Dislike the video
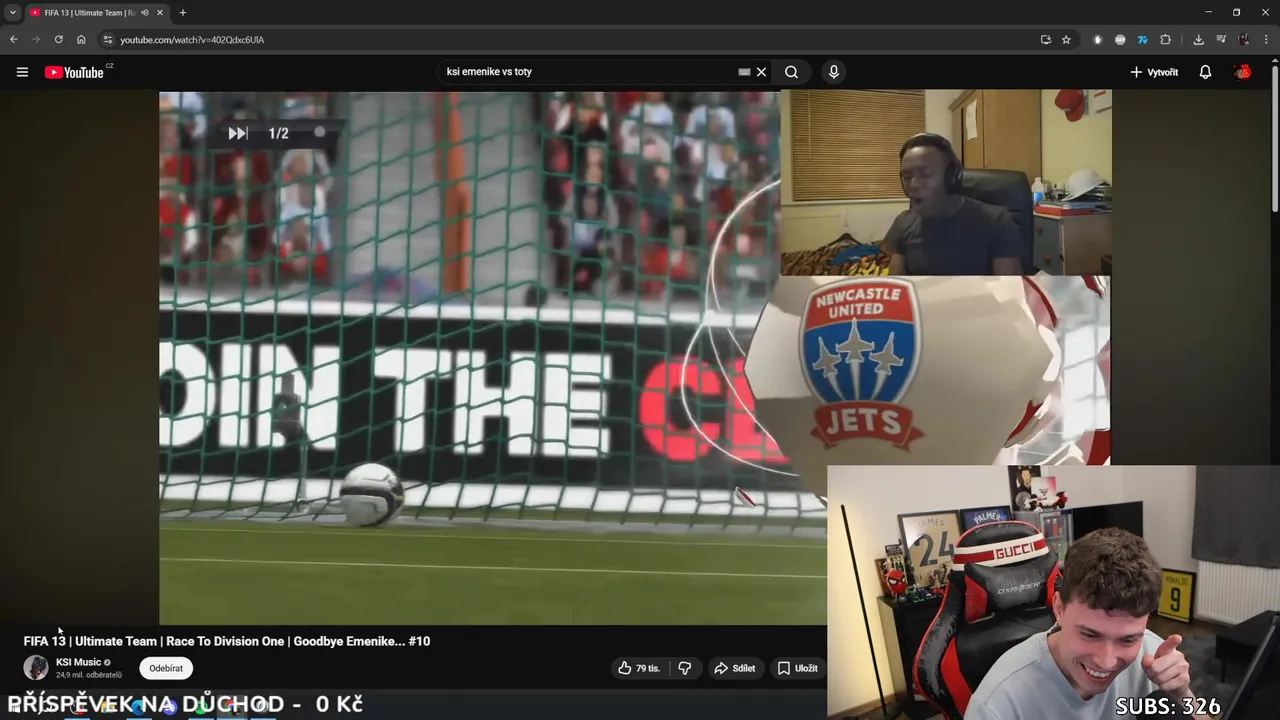 [685, 668]
